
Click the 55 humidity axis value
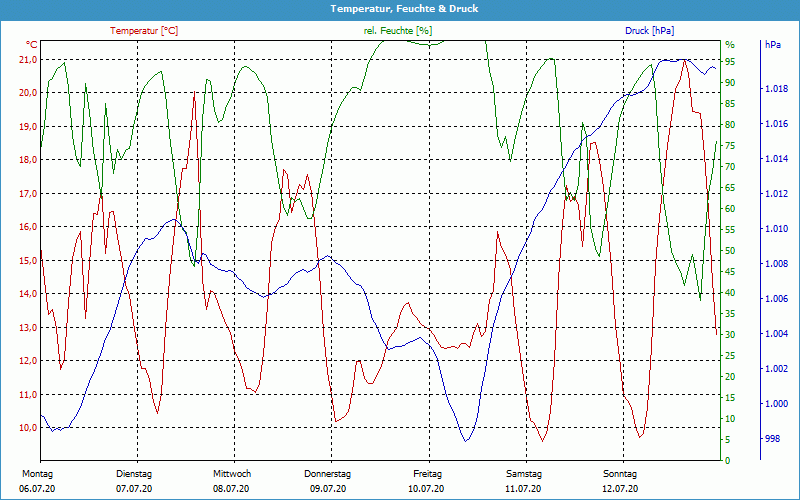(730, 230)
